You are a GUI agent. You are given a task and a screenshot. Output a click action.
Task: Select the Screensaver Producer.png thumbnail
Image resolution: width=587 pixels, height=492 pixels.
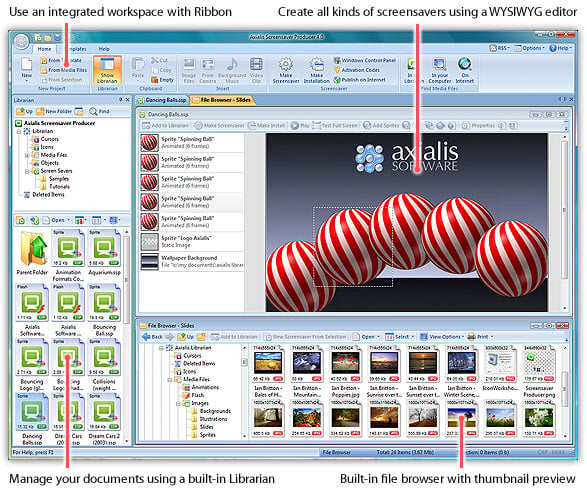click(539, 371)
